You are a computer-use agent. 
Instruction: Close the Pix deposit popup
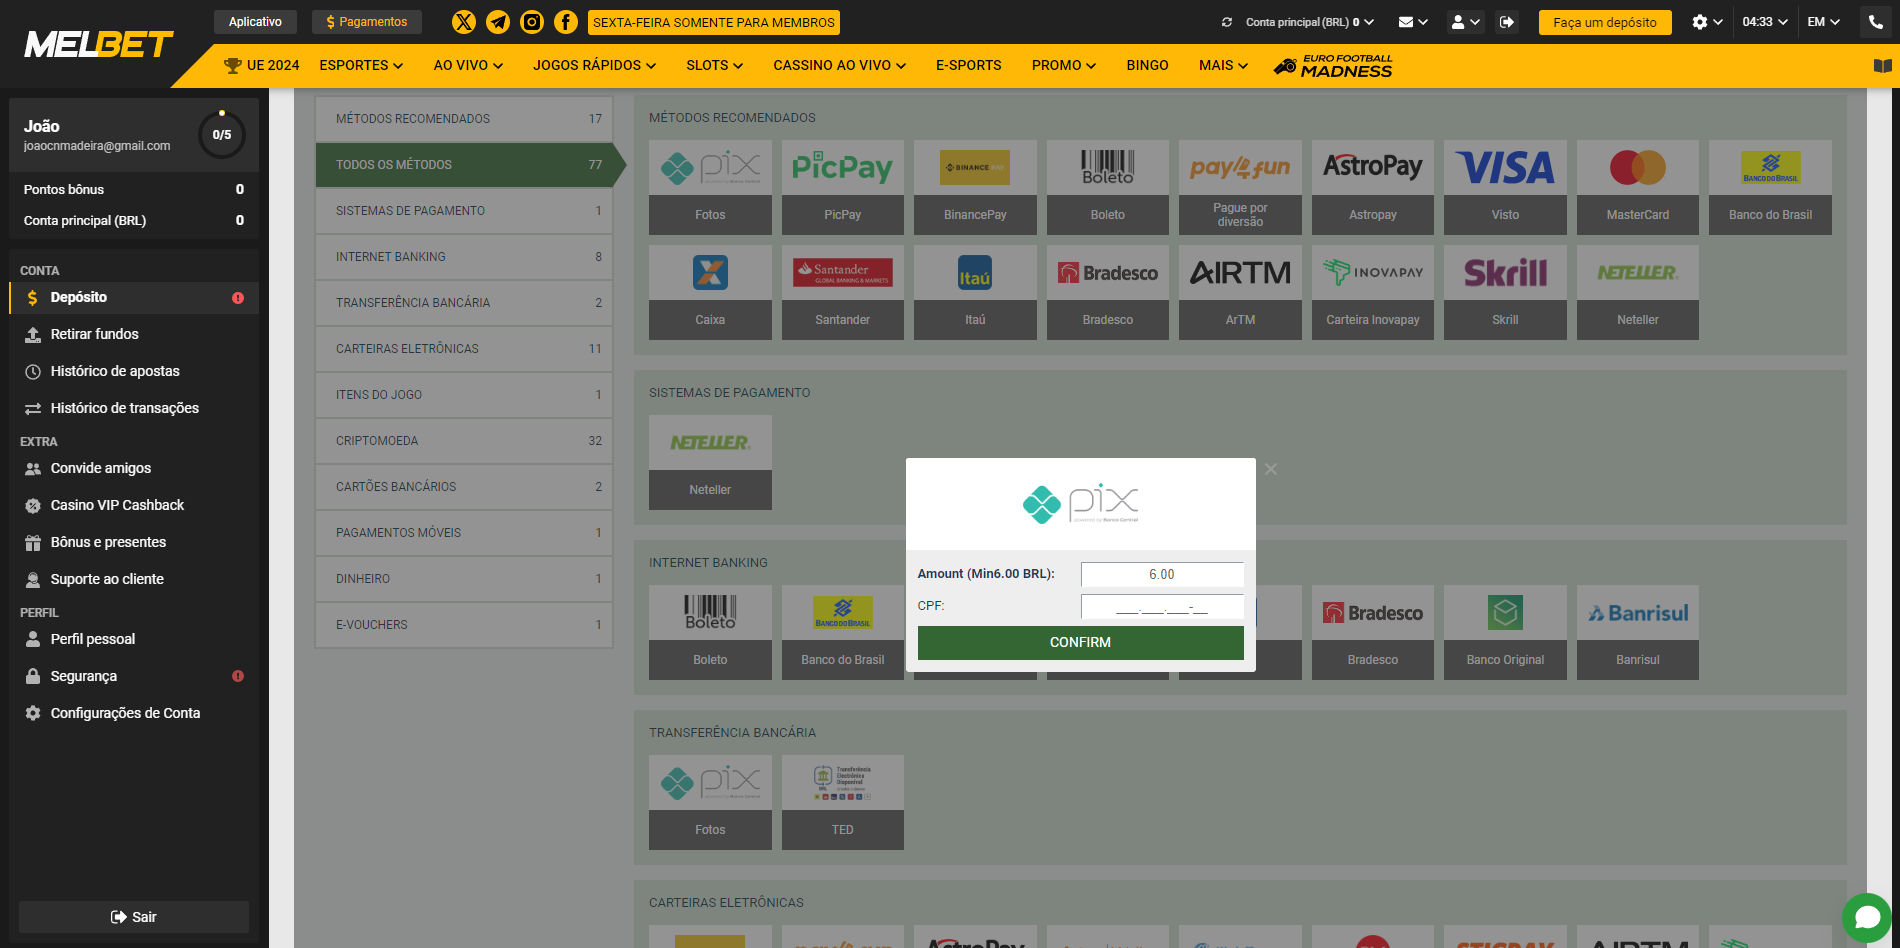coord(1271,469)
